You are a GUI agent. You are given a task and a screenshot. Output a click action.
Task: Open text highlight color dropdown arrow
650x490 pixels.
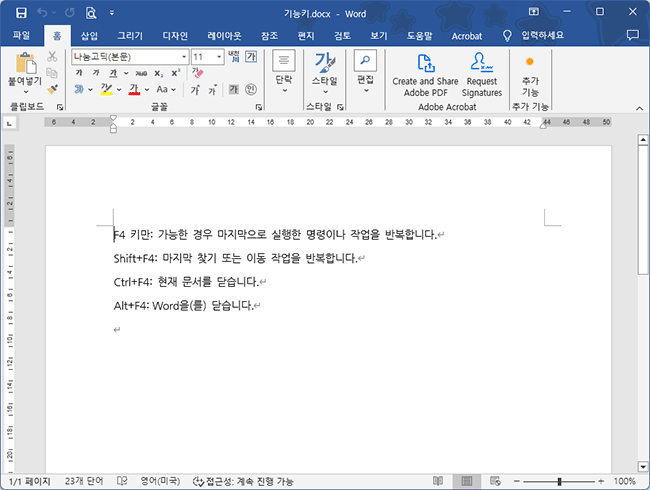[119, 90]
